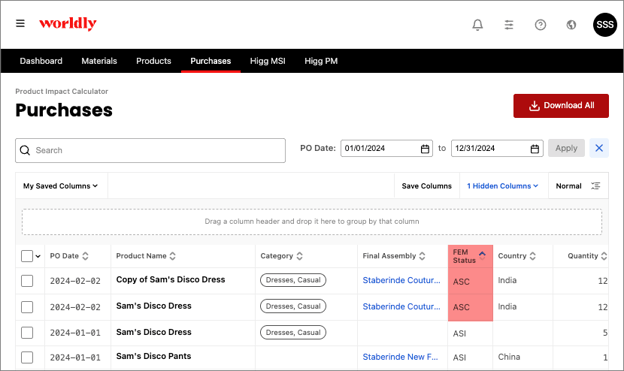Image resolution: width=624 pixels, height=371 pixels.
Task: Check the 2024-02-02 Sam's Disco Dress row
Action: [x=27, y=307]
